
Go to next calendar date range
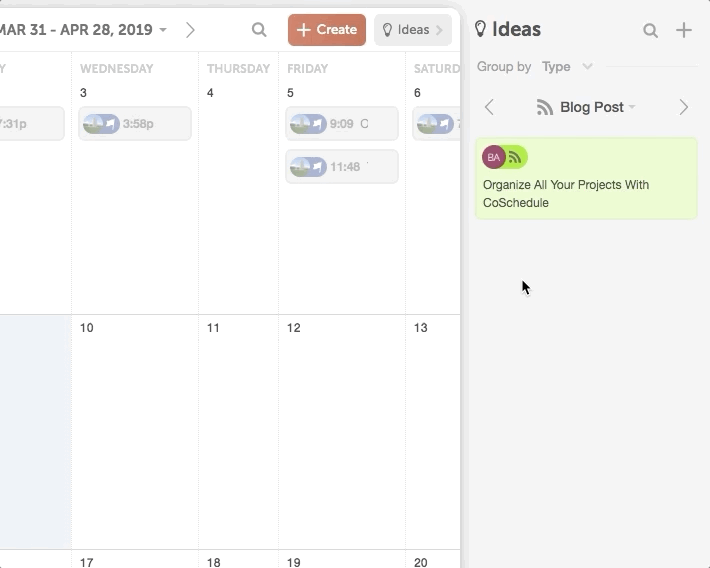190,30
